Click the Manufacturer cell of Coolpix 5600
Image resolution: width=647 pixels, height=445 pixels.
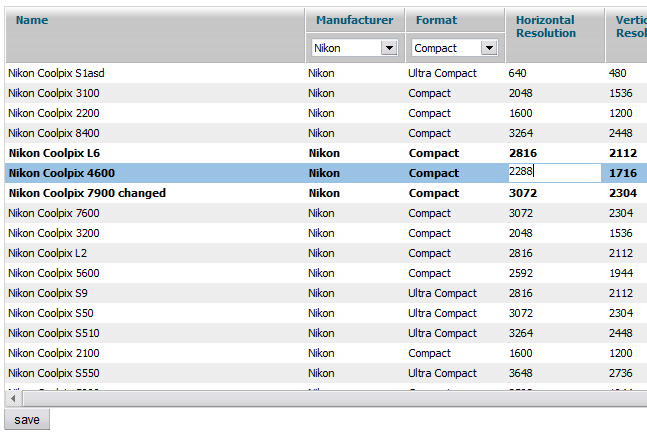tap(321, 273)
